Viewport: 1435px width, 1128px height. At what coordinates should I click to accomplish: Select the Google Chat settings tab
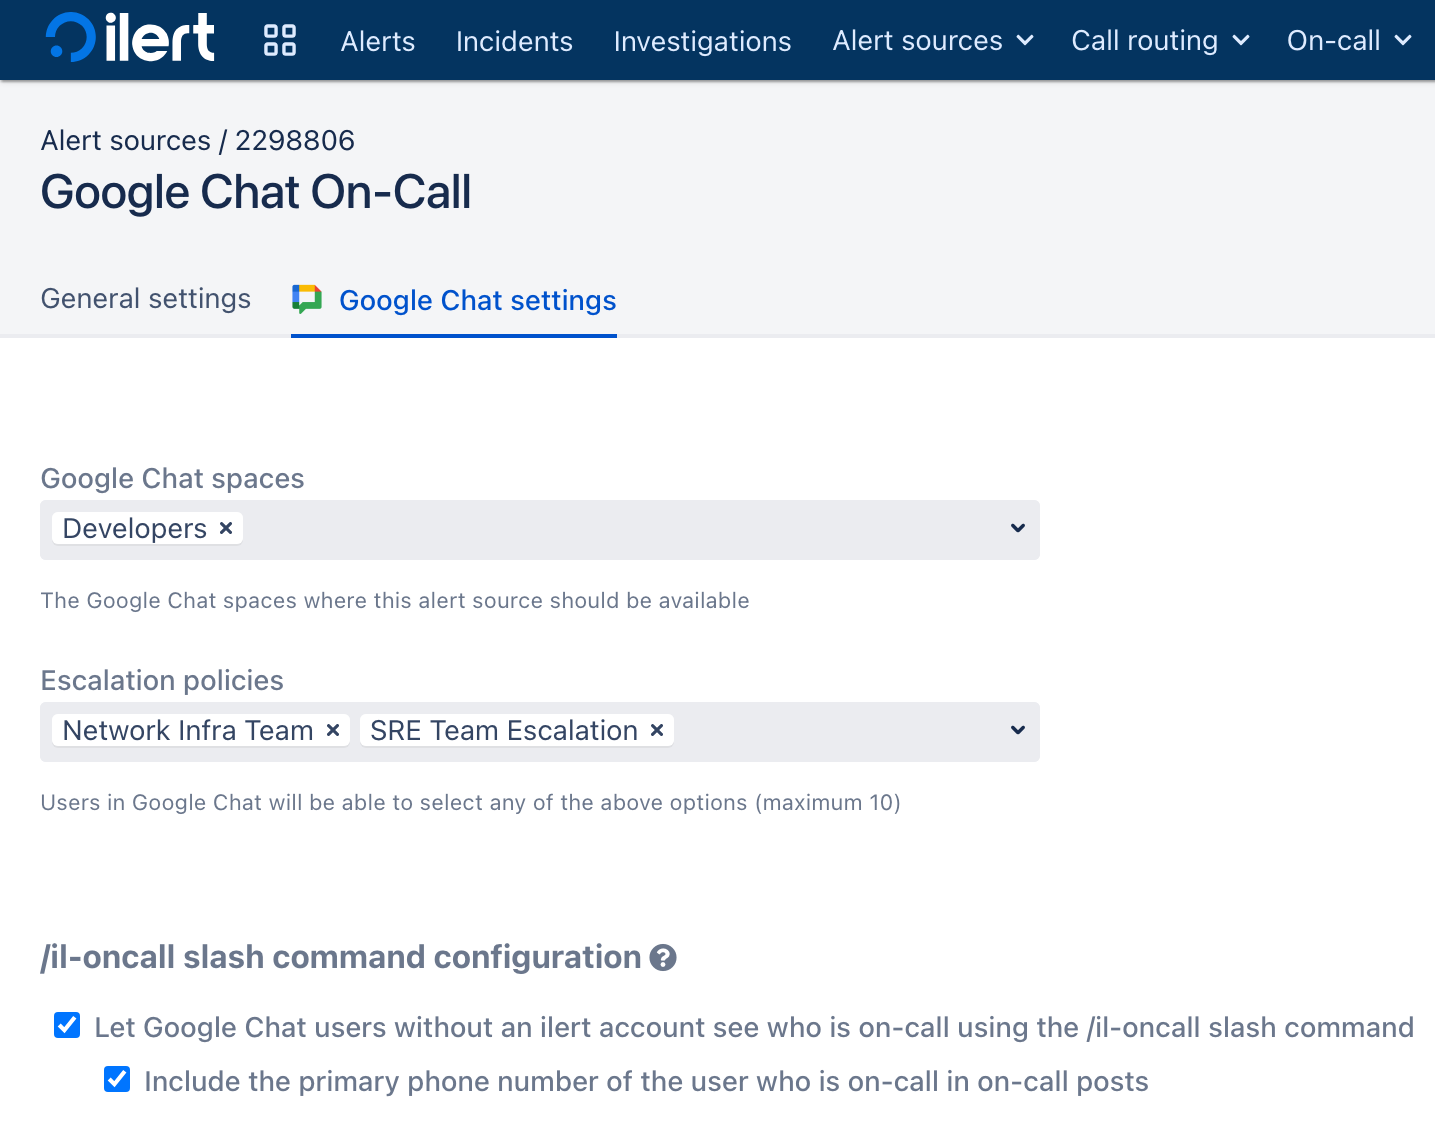tap(477, 300)
